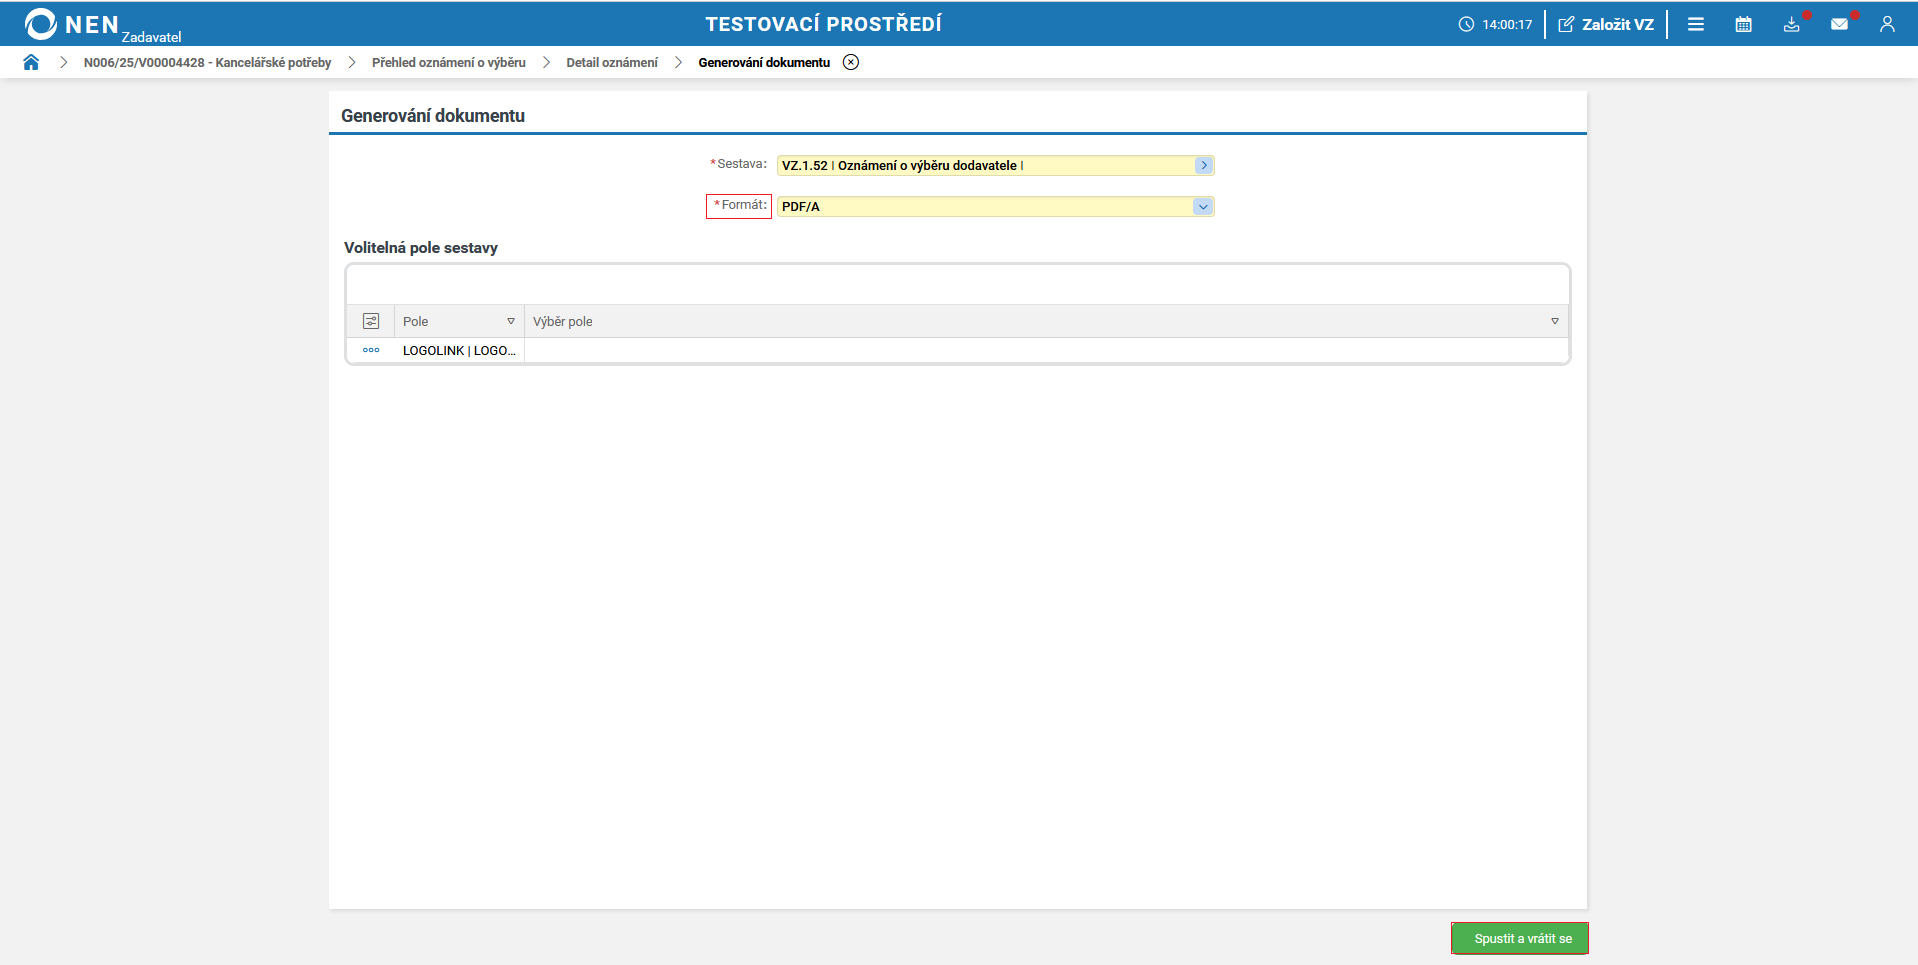
Task: Go to home via house icon
Action: [31, 62]
